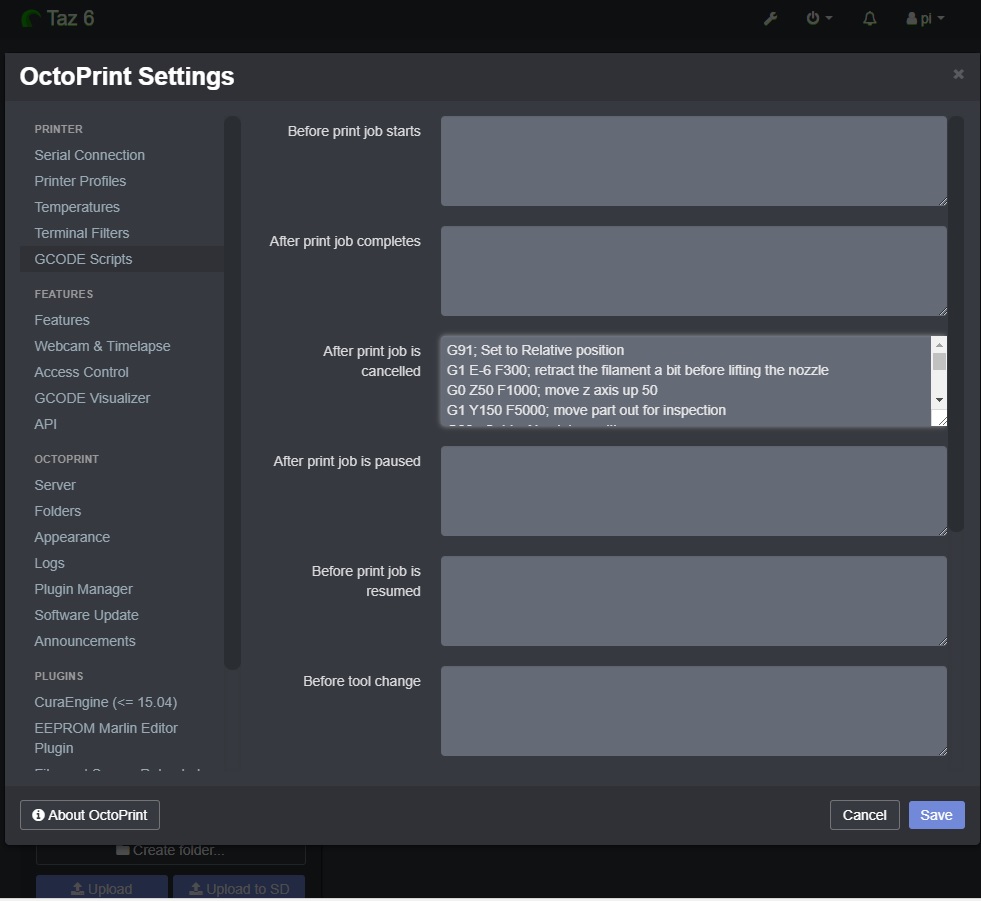Open the pi user menu
981x901 pixels.
pos(925,19)
